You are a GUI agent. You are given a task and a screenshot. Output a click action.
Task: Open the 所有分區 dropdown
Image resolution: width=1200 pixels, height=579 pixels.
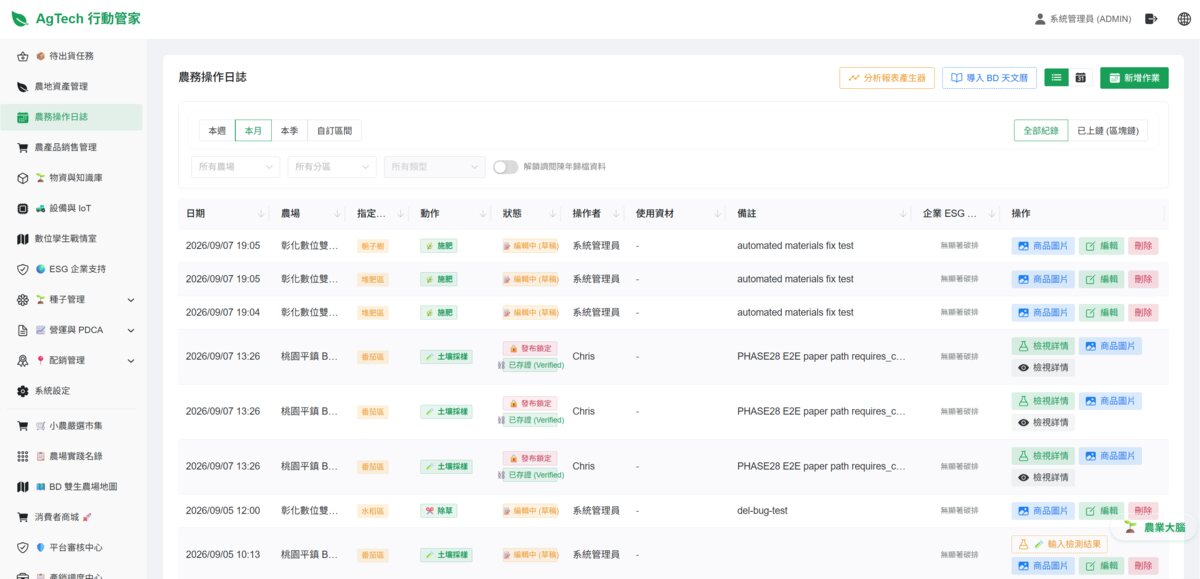tap(331, 167)
